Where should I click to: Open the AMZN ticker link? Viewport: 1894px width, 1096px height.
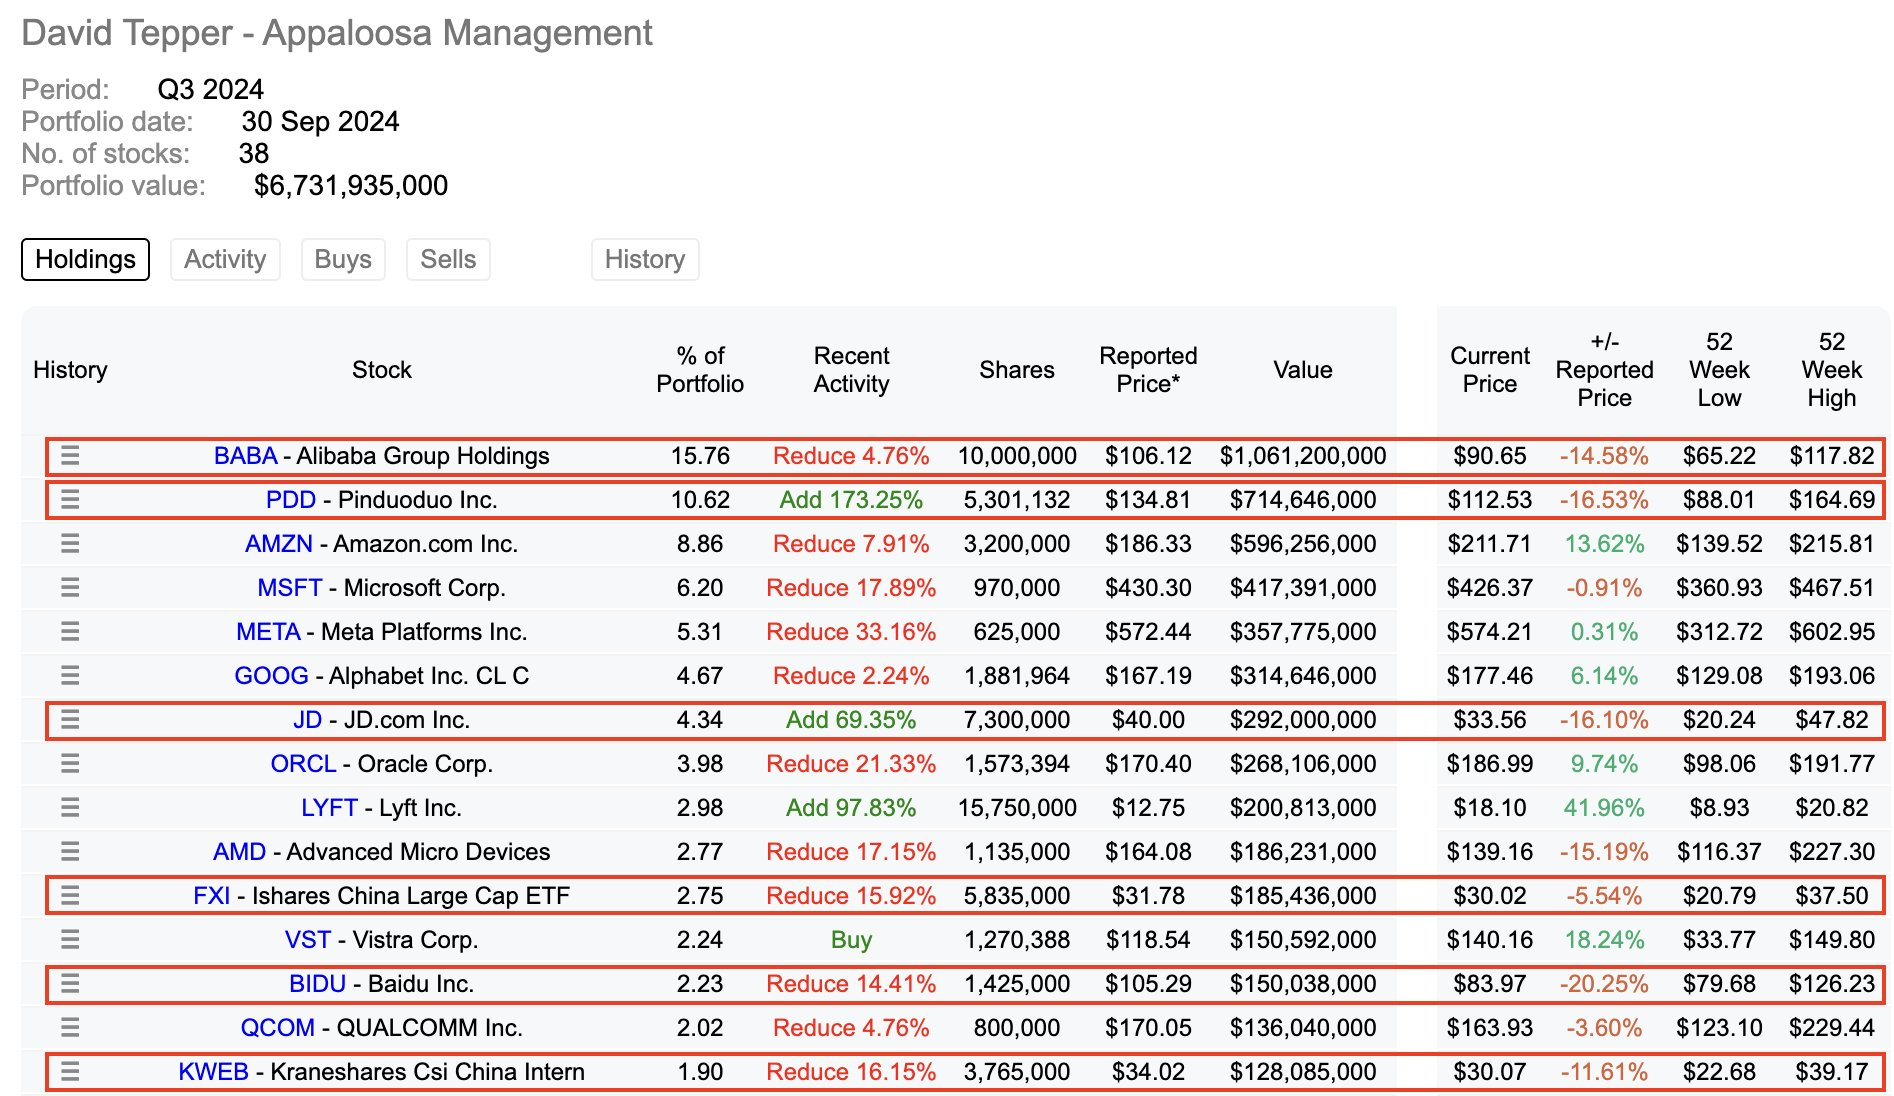tap(279, 544)
